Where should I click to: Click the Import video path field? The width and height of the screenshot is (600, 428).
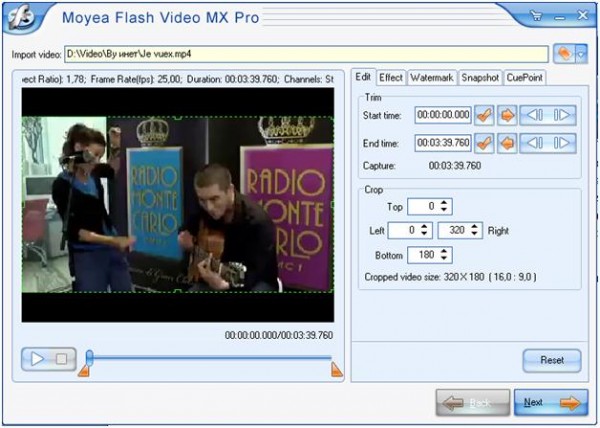[306, 54]
